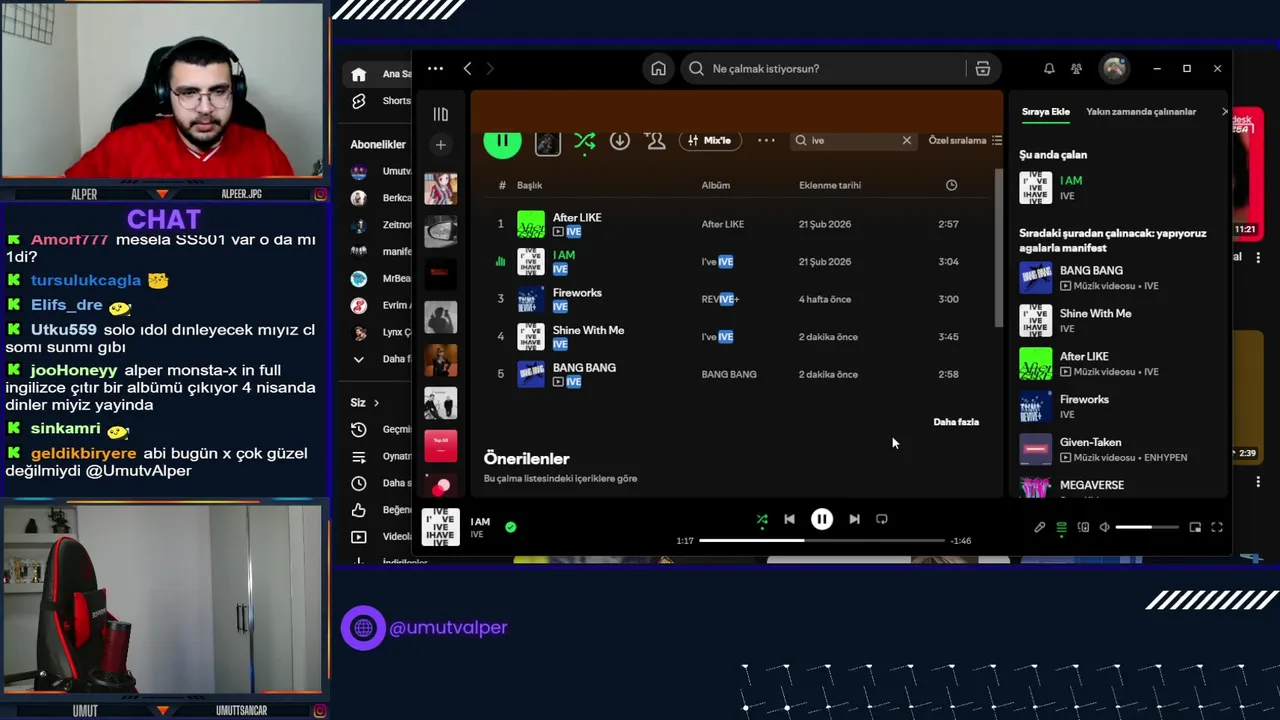Screen dimensions: 1280x720
Task: Open YouTube Home in the sidebar
Action: [359, 74]
